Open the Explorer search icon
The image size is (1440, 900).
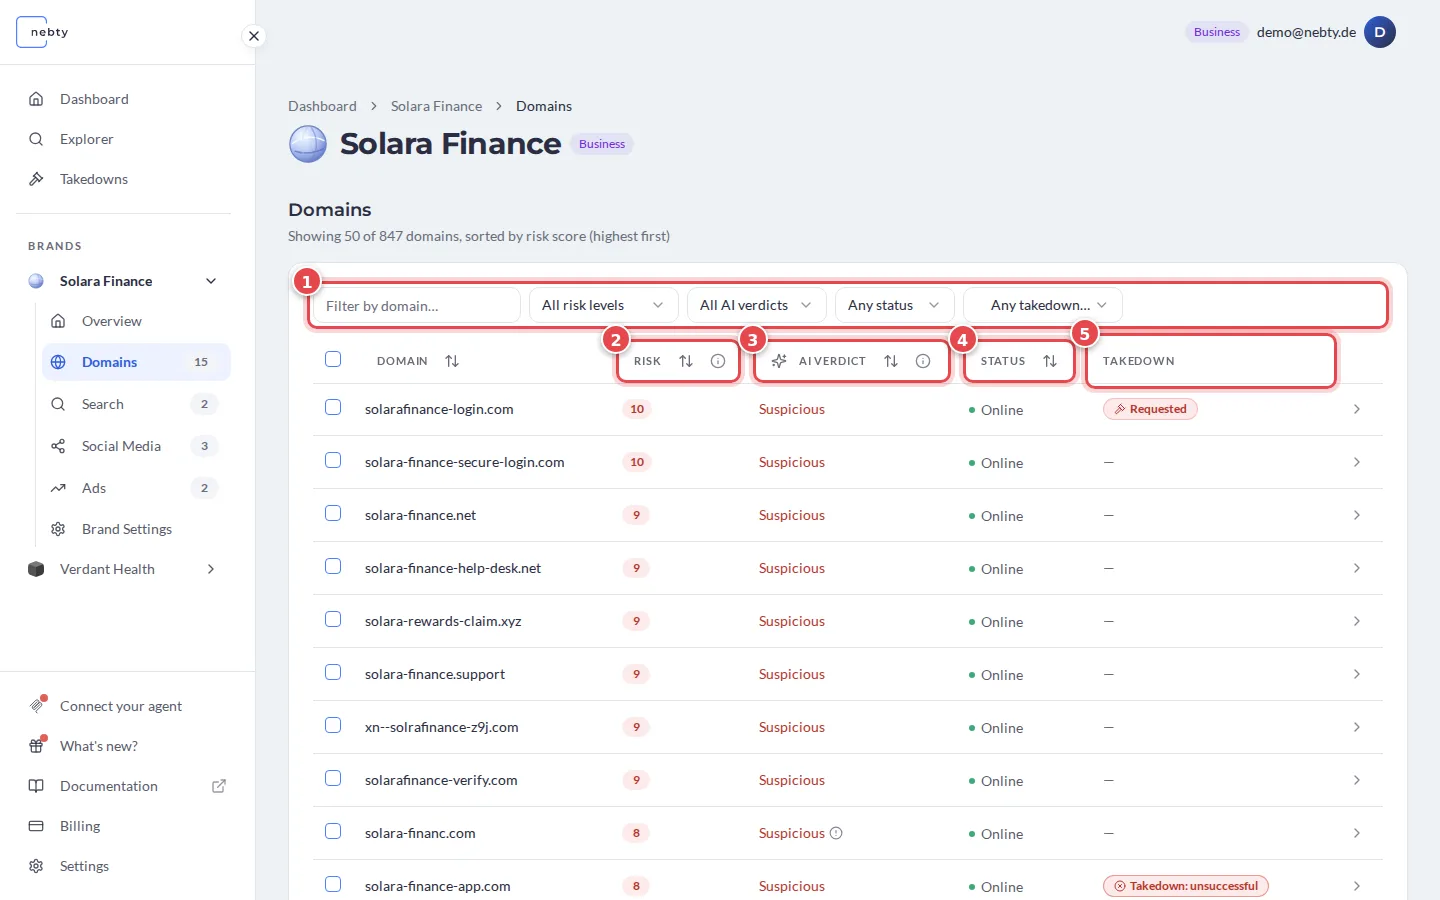point(36,139)
